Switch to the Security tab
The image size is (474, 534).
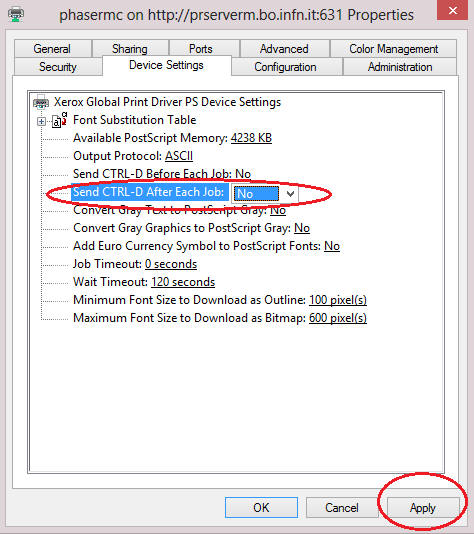(58, 67)
